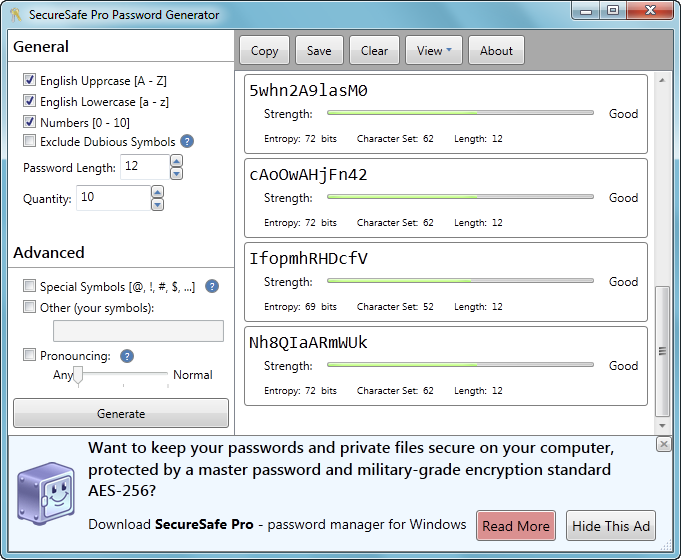
Task: Select password cAoOwAHjFn42
Action: click(x=308, y=175)
